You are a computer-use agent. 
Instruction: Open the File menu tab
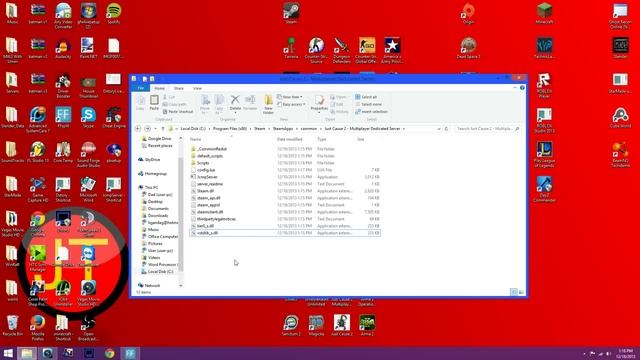pyautogui.click(x=141, y=88)
